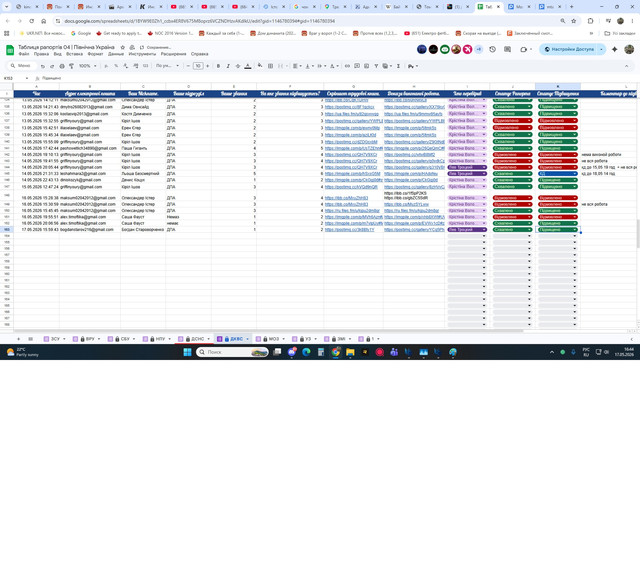Open the Windows Start menu
This screenshot has height=584, width=640.
tap(187, 352)
